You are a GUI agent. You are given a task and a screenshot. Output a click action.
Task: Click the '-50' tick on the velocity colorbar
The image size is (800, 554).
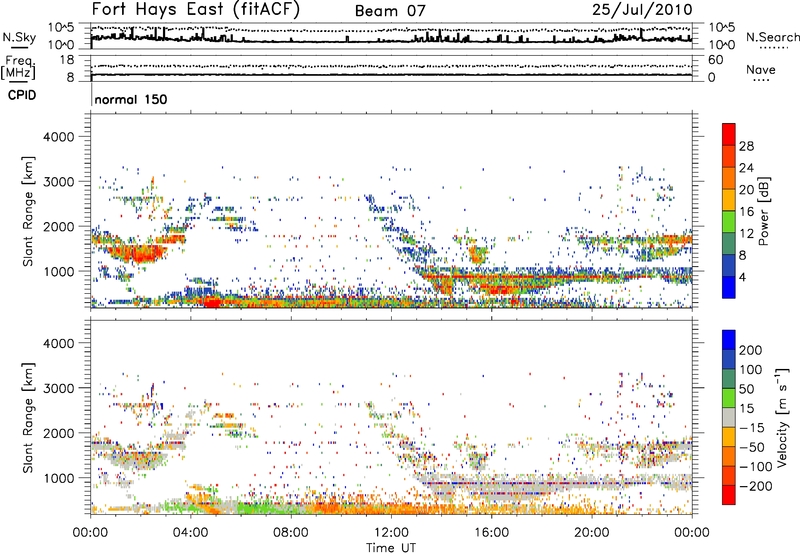752,447
